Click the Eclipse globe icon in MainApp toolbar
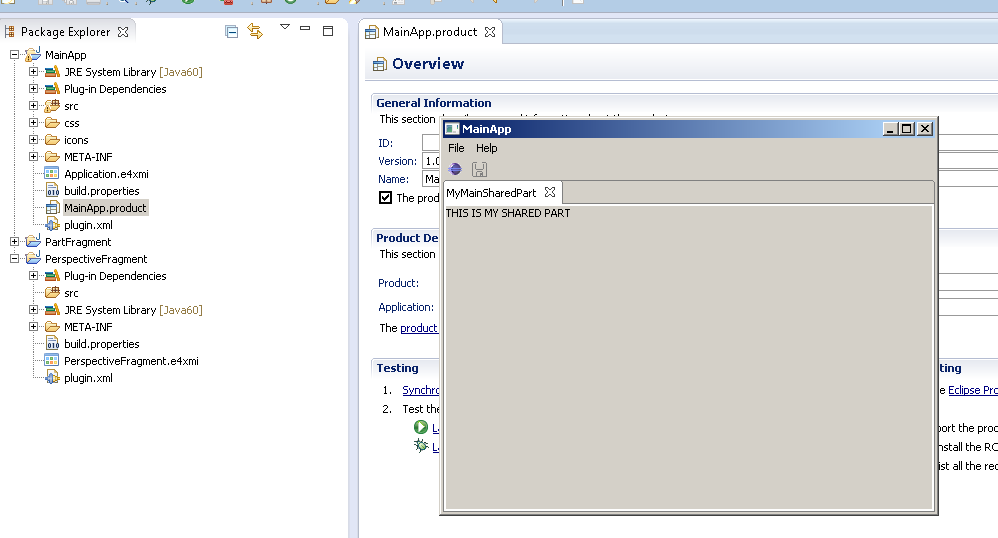The image size is (998, 538). coord(455,169)
